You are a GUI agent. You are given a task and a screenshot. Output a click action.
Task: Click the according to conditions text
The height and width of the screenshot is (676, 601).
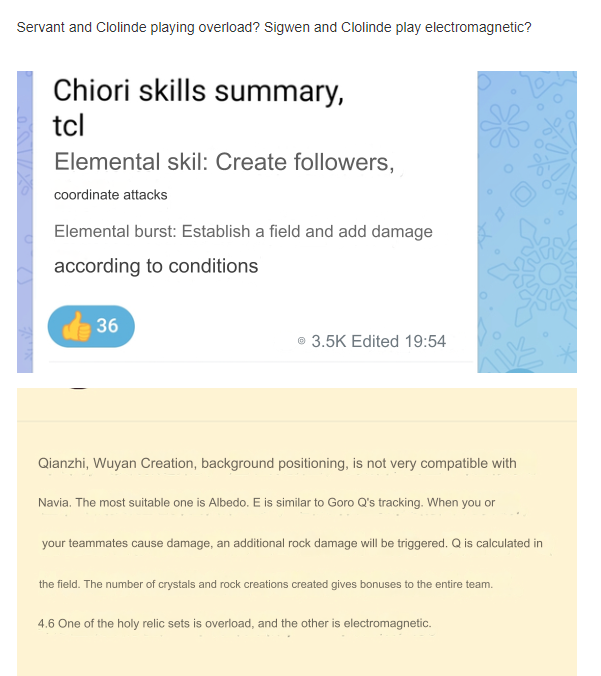click(x=156, y=266)
